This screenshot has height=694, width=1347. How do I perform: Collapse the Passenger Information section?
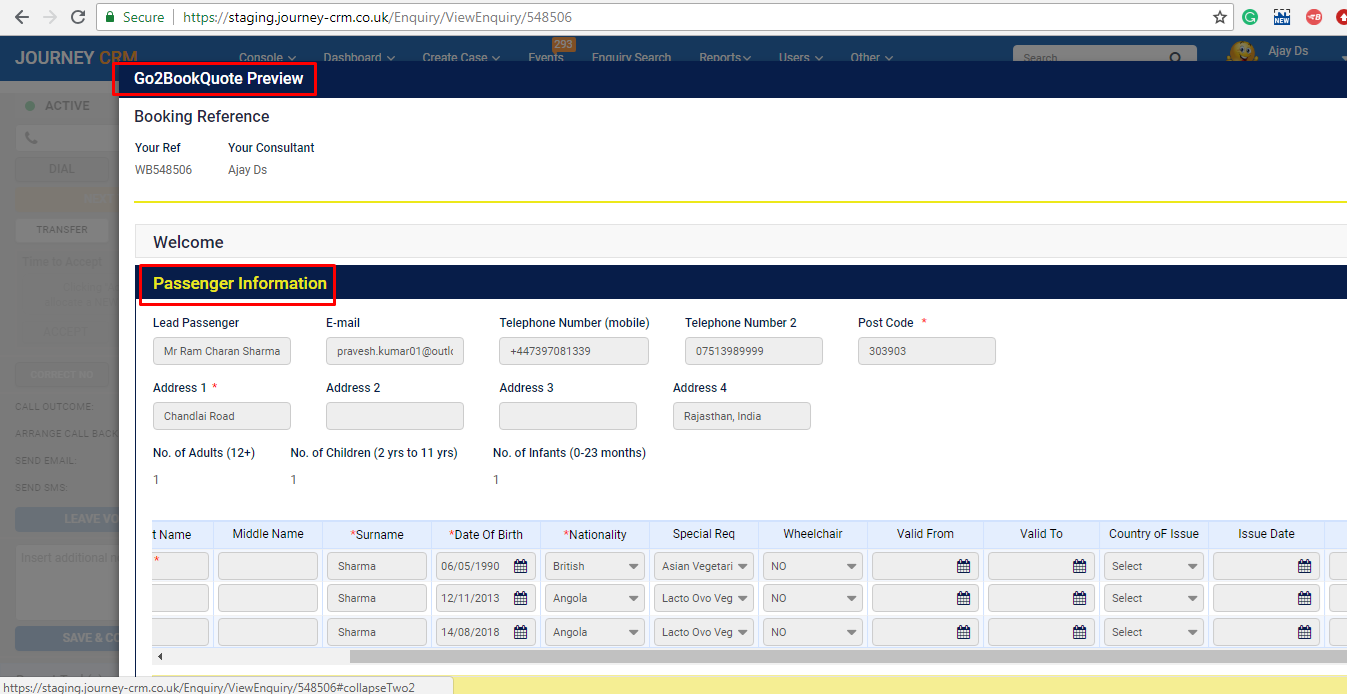[740, 283]
